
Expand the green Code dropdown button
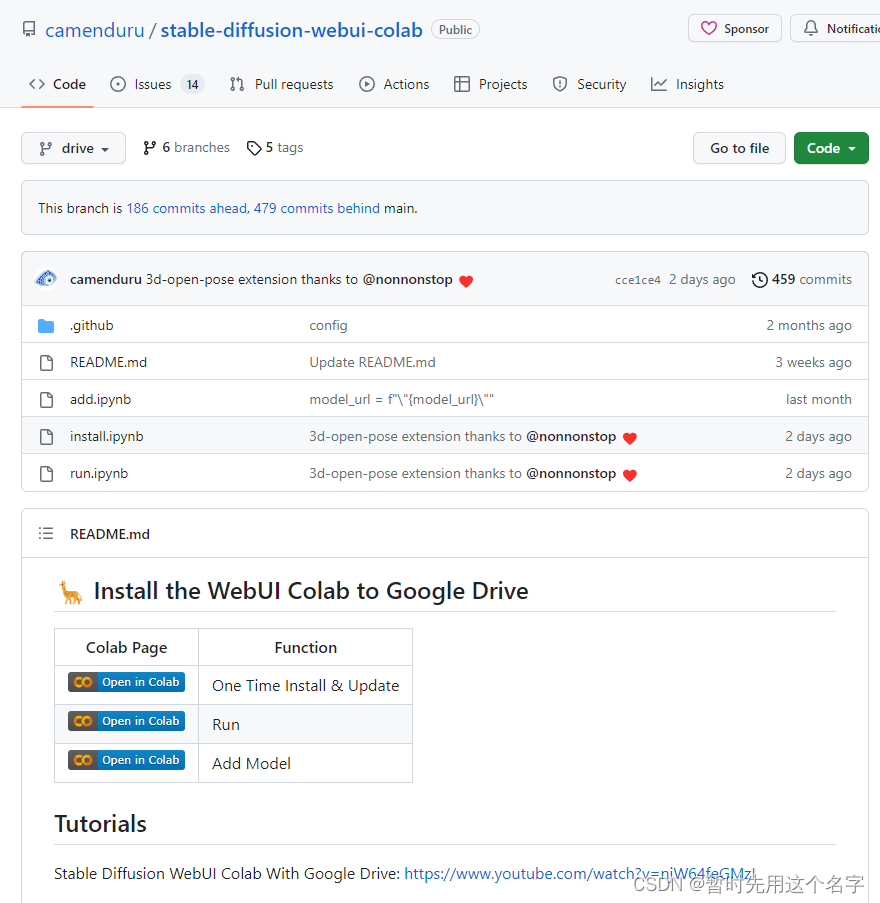[x=831, y=148]
